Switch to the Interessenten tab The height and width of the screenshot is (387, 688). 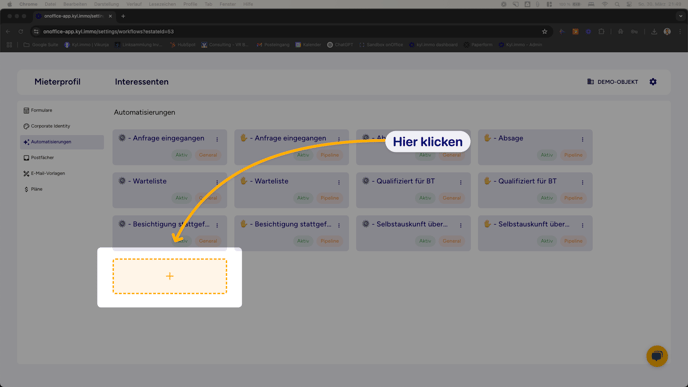click(x=142, y=82)
